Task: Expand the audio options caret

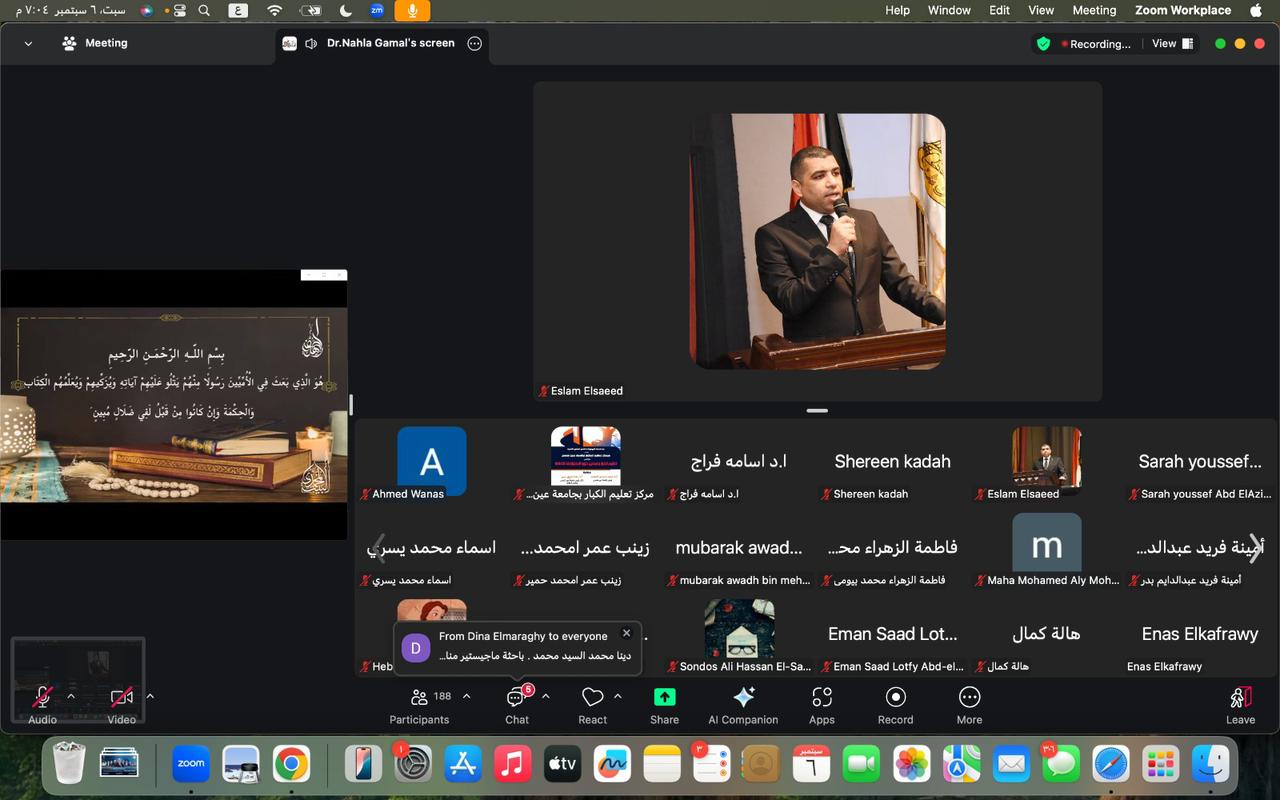Action: click(x=70, y=696)
